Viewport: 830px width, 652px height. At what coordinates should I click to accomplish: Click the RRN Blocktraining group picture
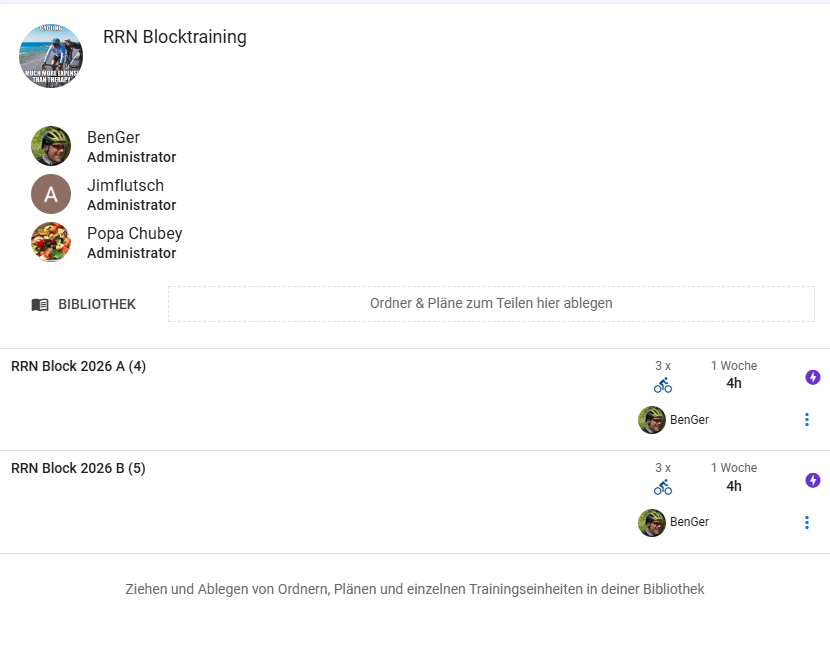51,56
